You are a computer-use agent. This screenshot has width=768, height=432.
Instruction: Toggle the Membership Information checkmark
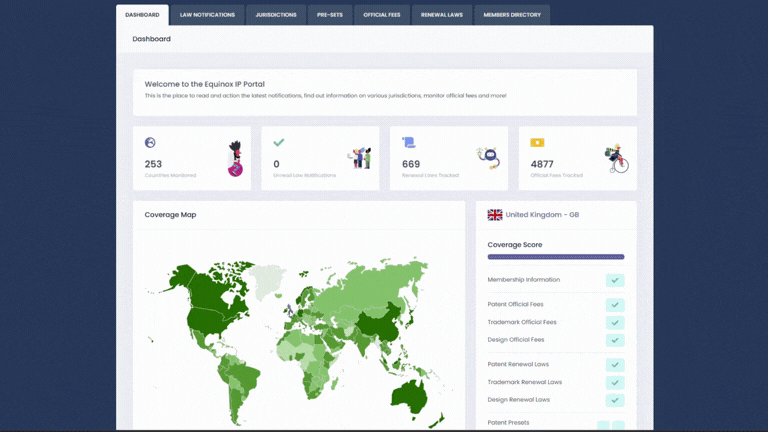pyautogui.click(x=615, y=280)
